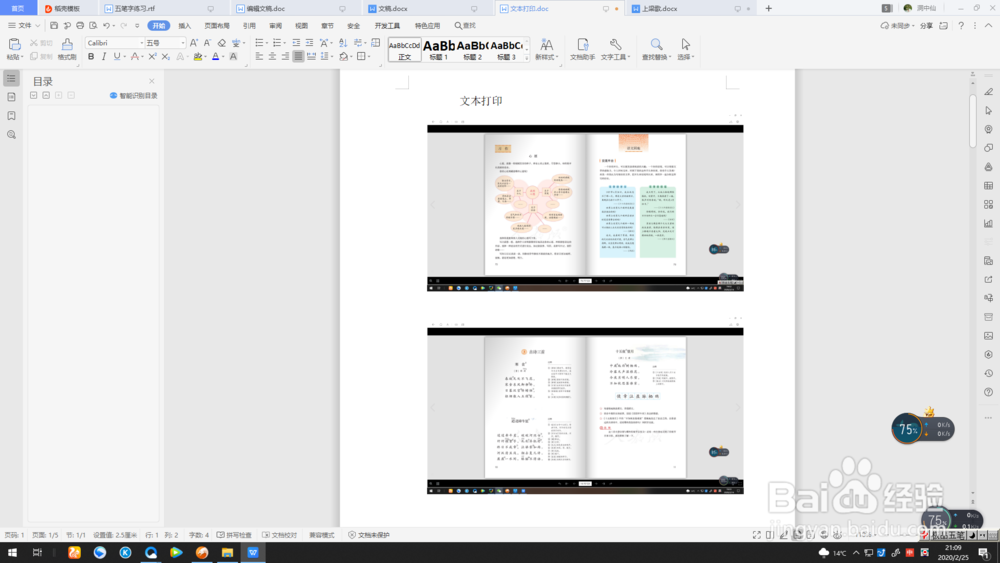Open the 文件 file menu dropdown
This screenshot has height=563, width=1000.
tap(24, 26)
